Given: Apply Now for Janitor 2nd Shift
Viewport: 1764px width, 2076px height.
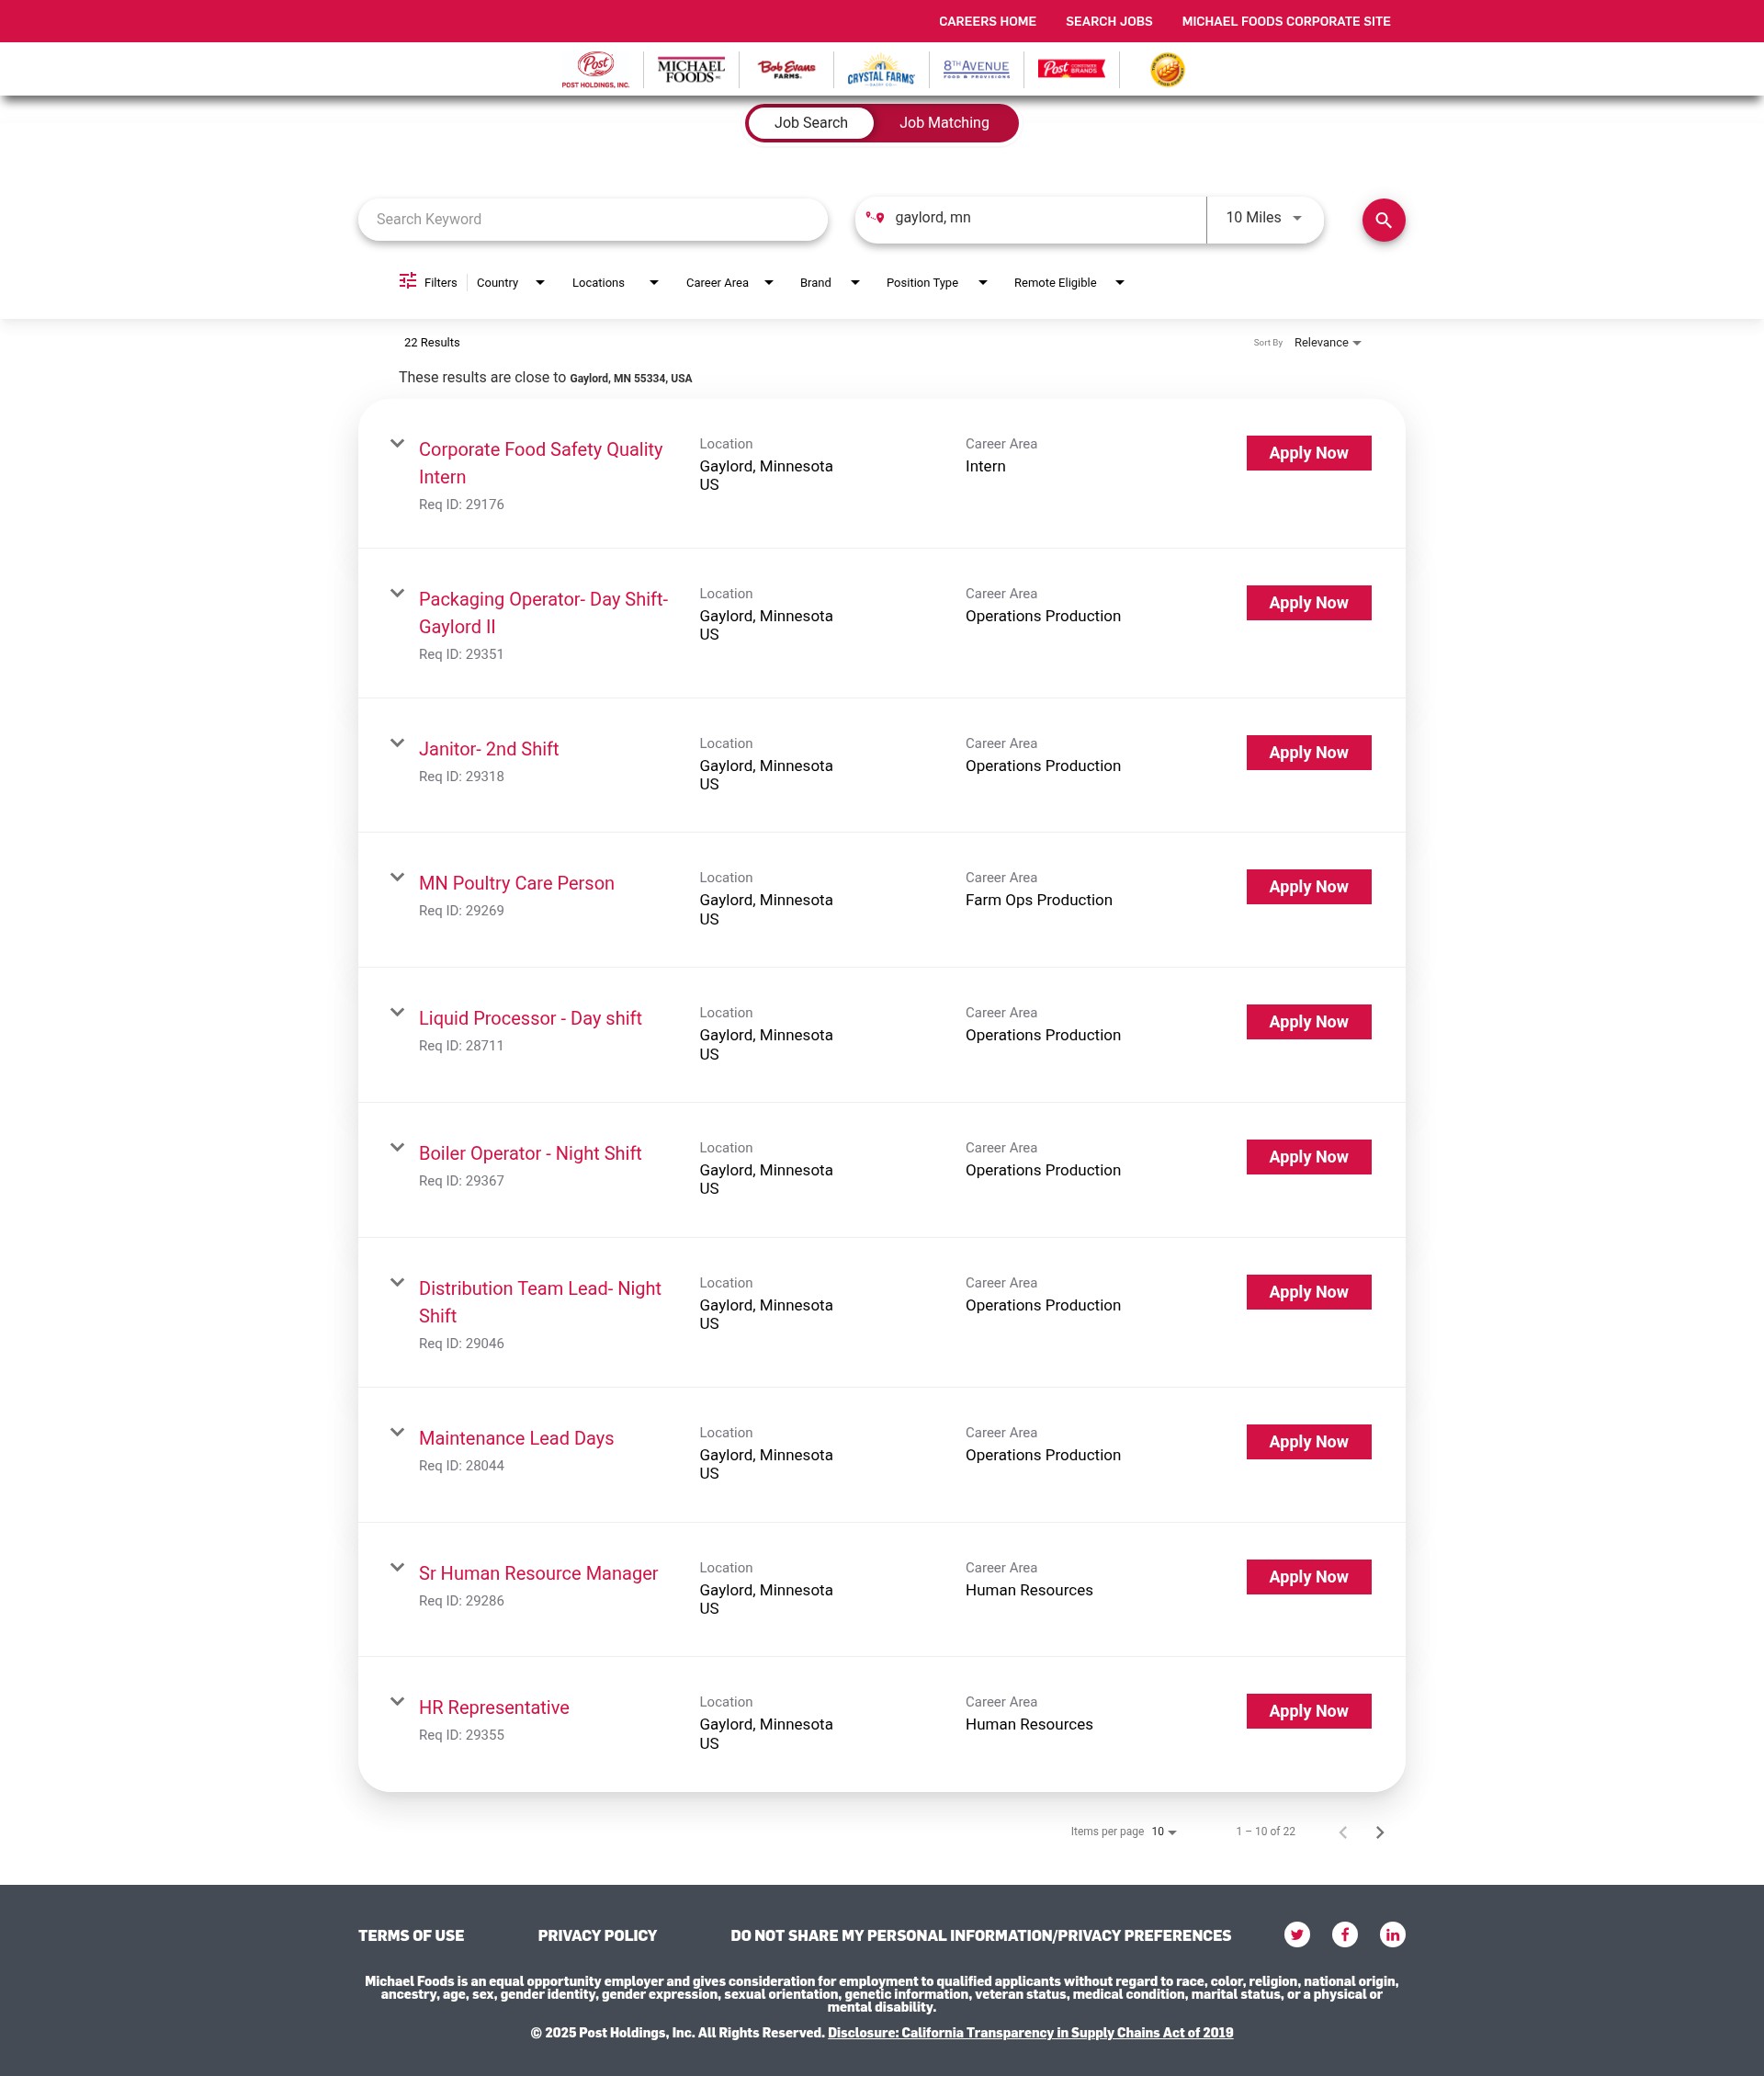Looking at the screenshot, I should [x=1308, y=753].
